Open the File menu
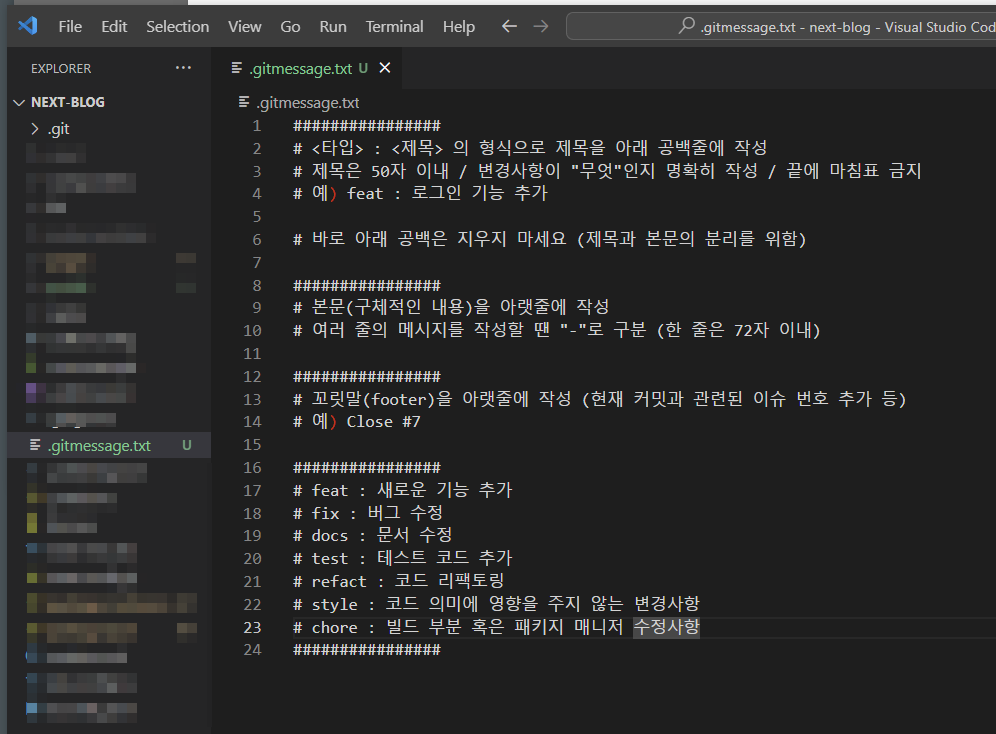 (x=70, y=26)
